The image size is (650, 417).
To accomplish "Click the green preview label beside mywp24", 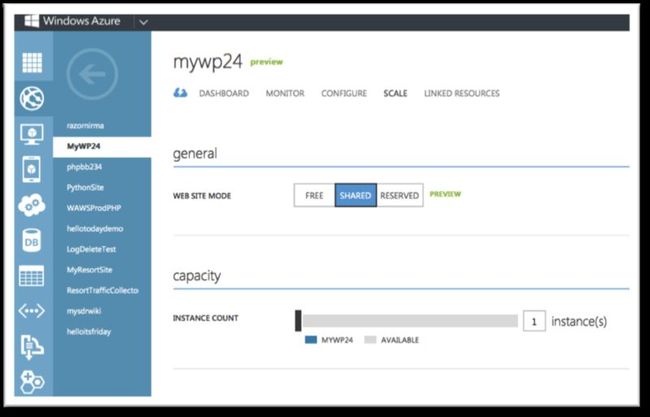I will [267, 62].
